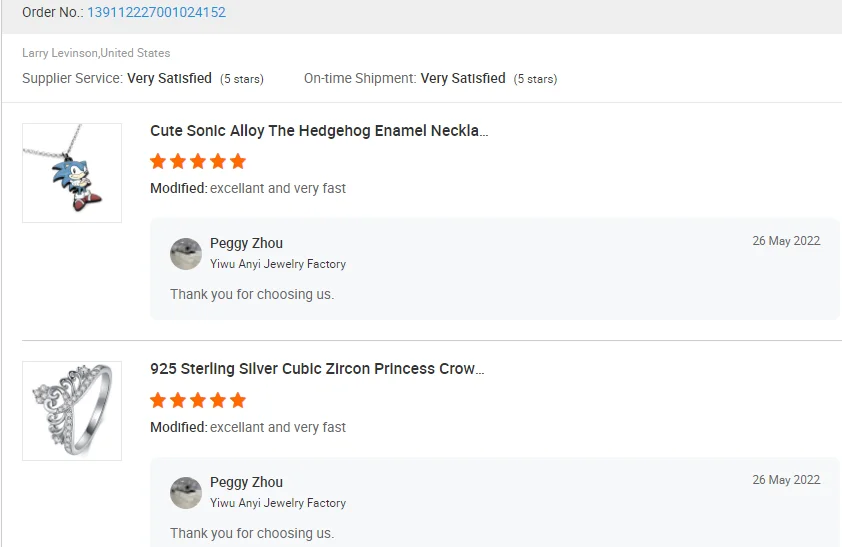Click the Sonic hedgehog necklace product thumbnail
The image size is (842, 547).
(x=72, y=173)
